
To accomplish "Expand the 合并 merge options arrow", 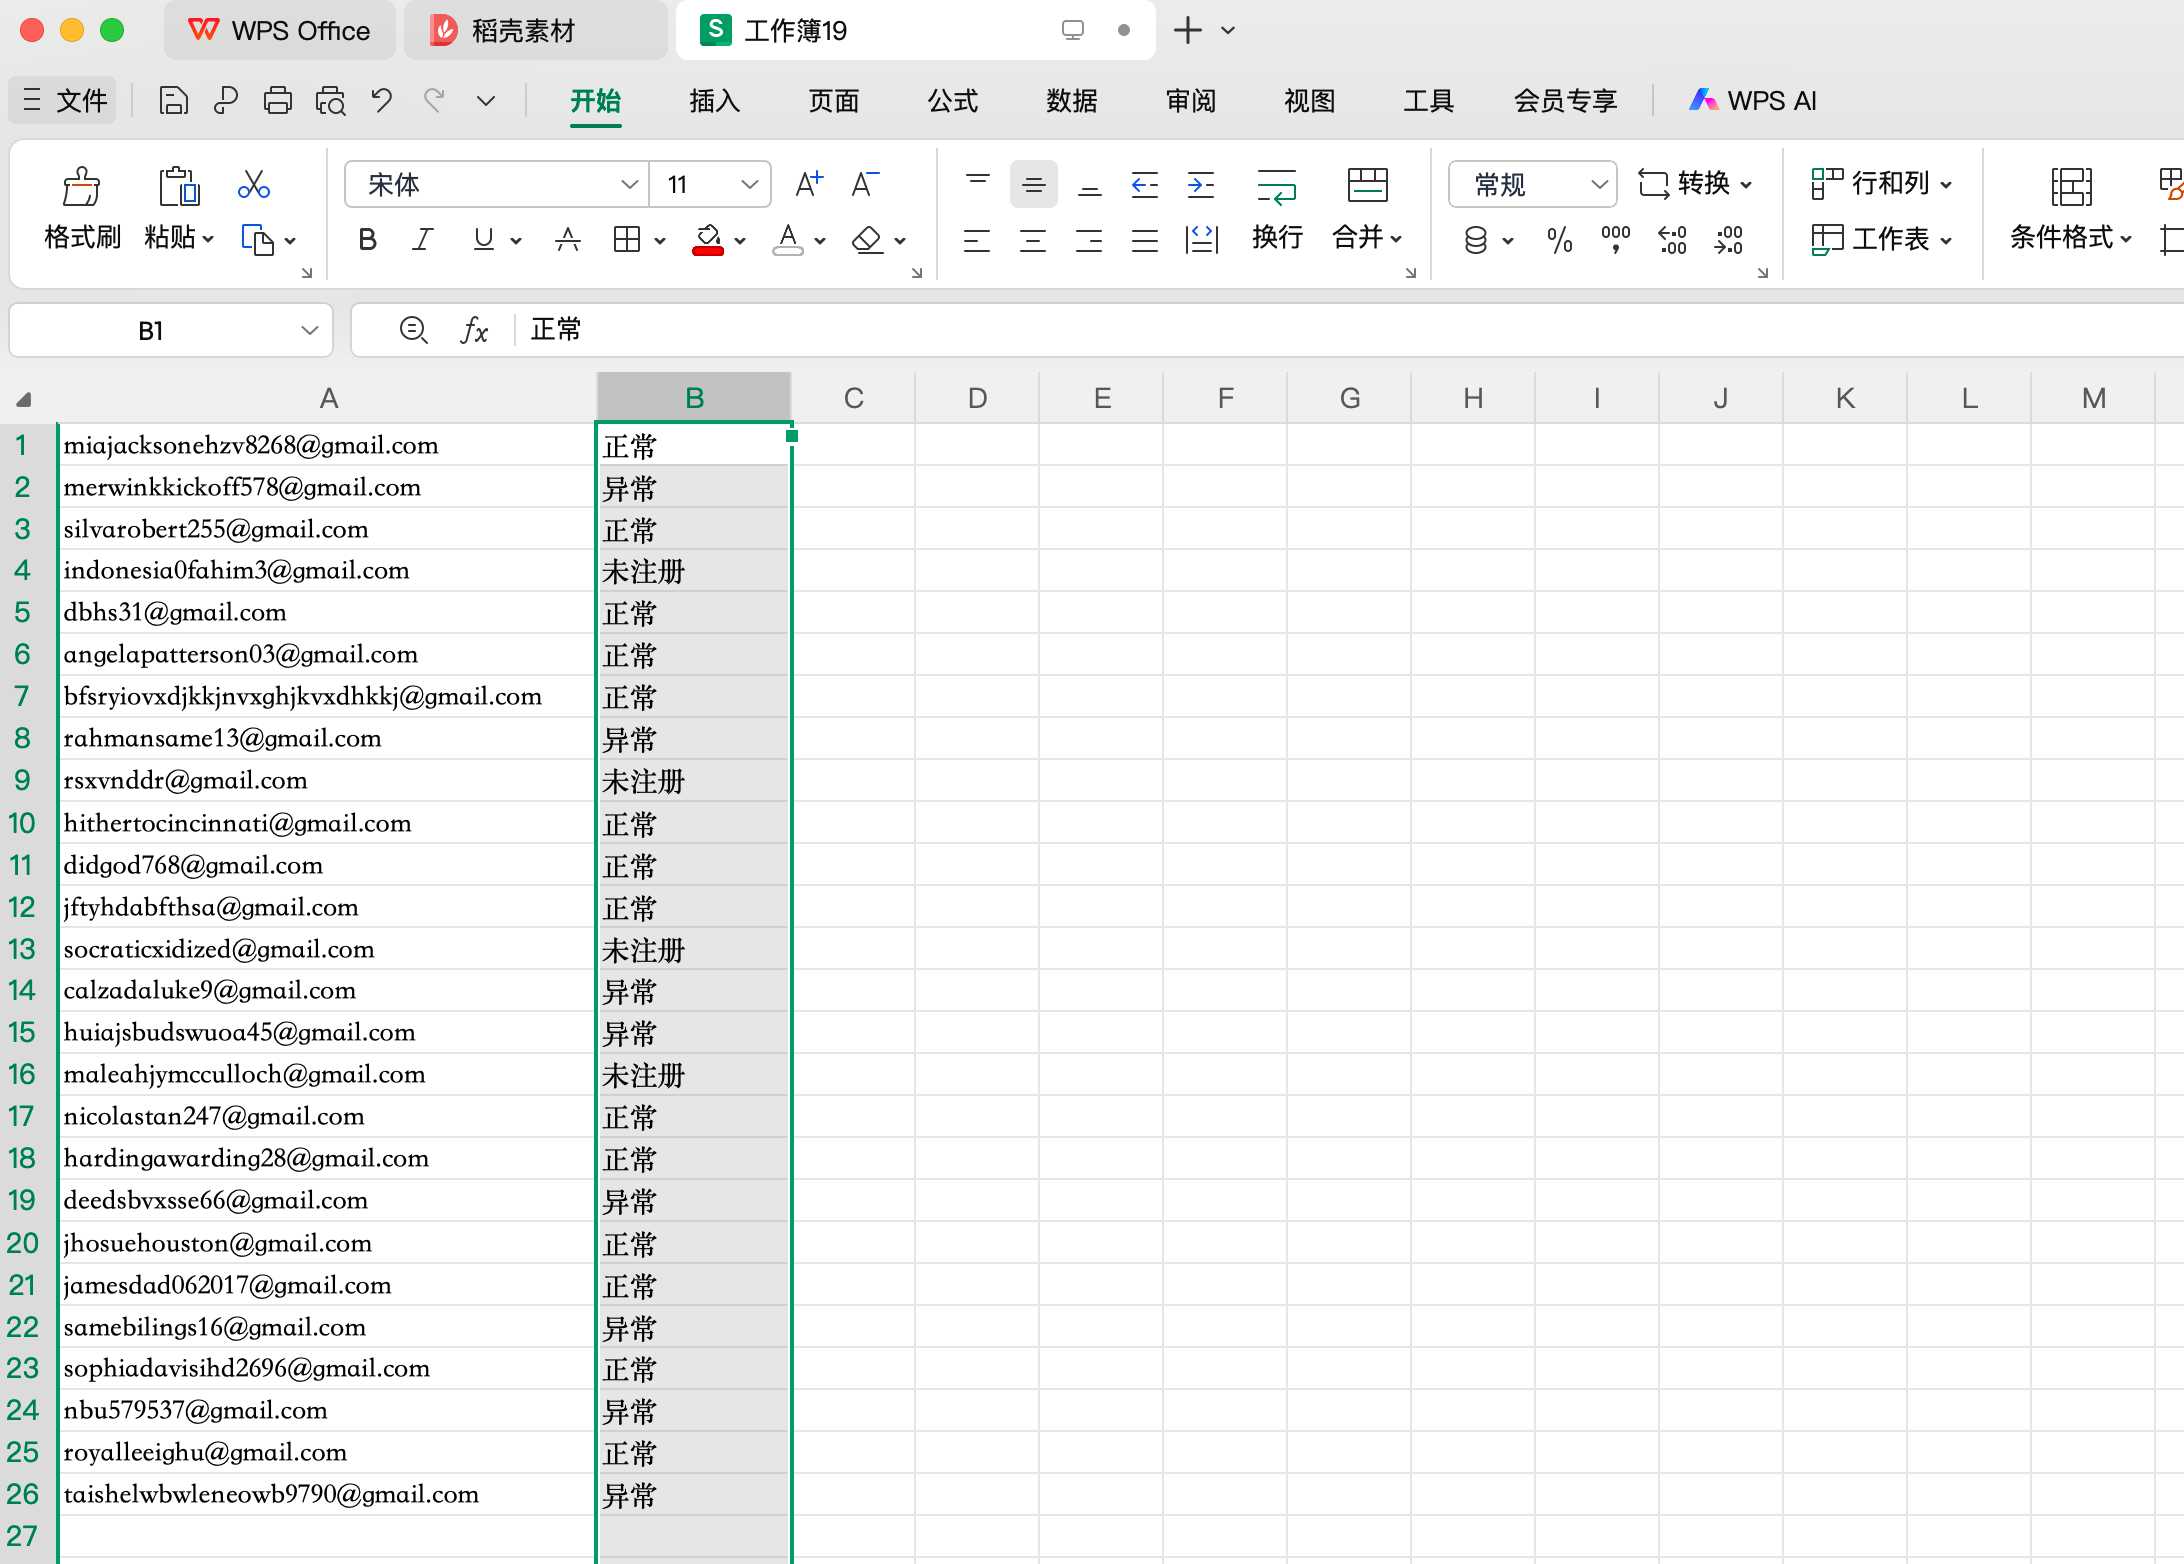I will click(1396, 239).
